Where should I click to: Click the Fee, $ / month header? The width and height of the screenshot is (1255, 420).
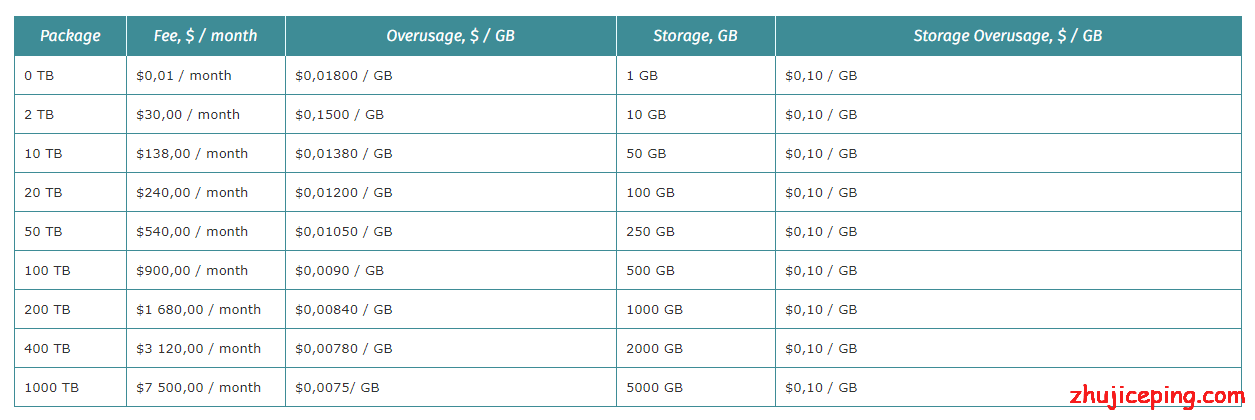coord(206,36)
